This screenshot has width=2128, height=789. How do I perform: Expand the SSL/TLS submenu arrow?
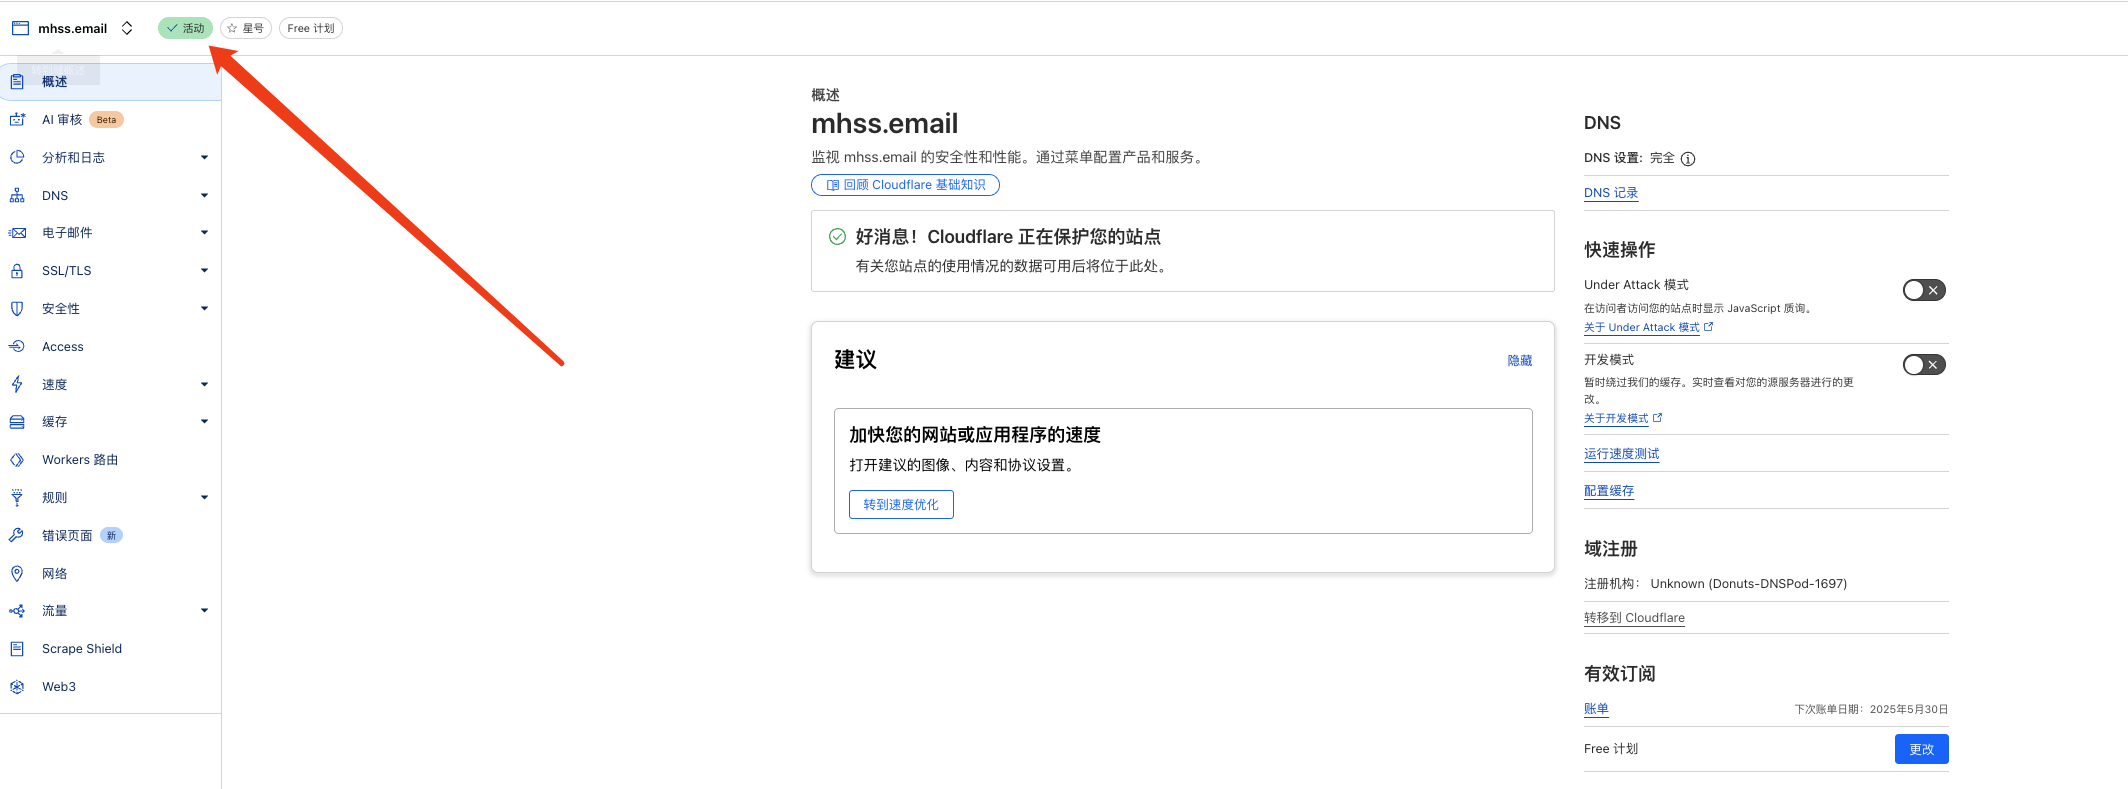(x=204, y=270)
